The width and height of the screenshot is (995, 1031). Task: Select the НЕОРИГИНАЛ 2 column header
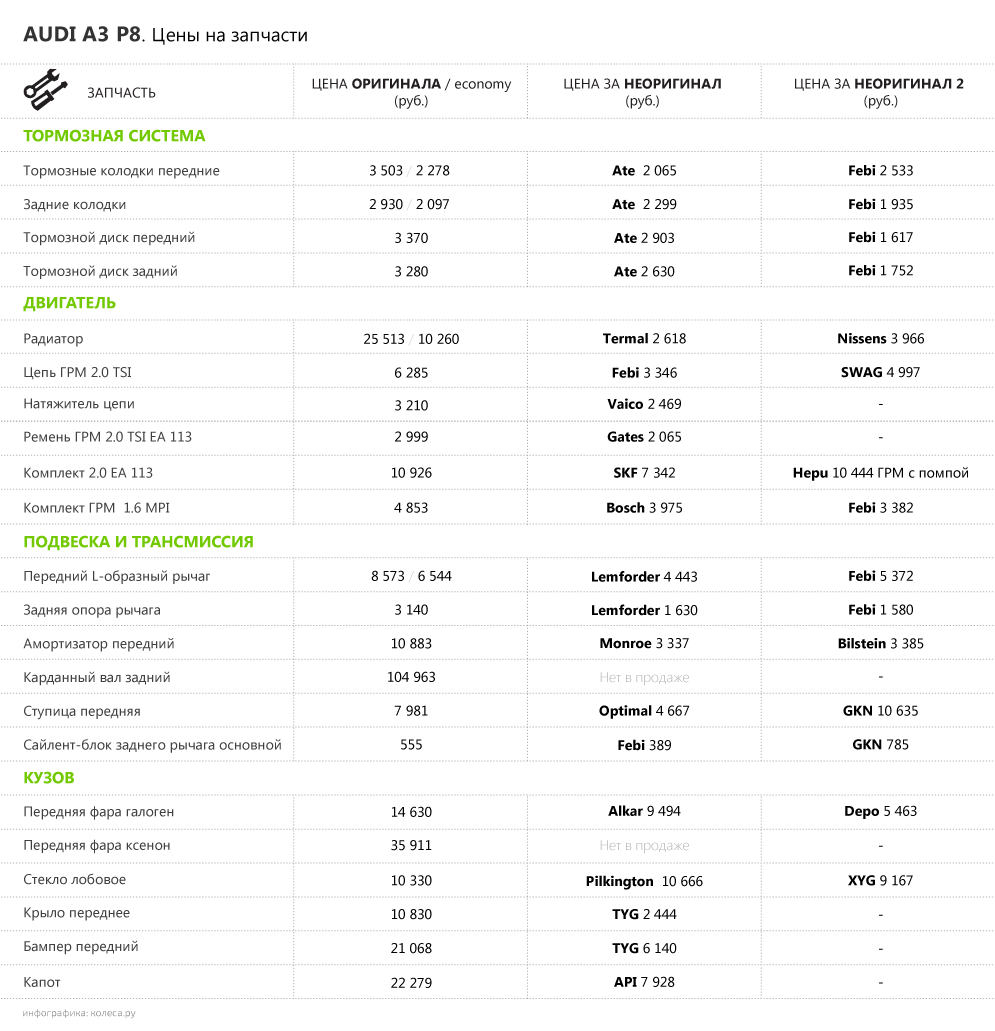click(879, 92)
